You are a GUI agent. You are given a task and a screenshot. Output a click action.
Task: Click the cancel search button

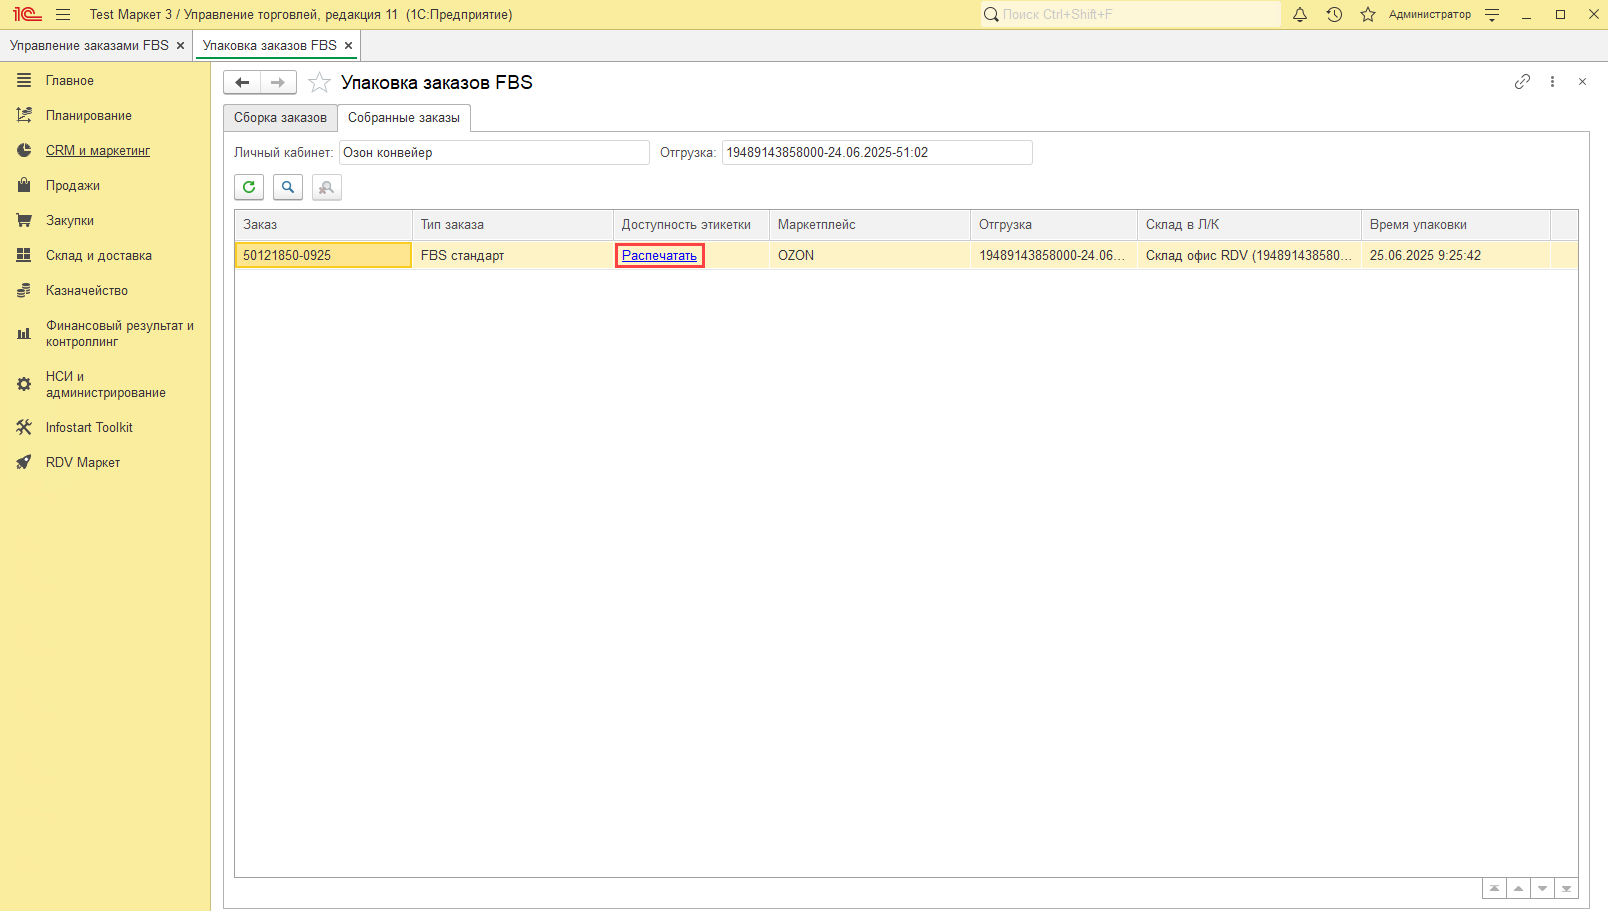tap(327, 187)
